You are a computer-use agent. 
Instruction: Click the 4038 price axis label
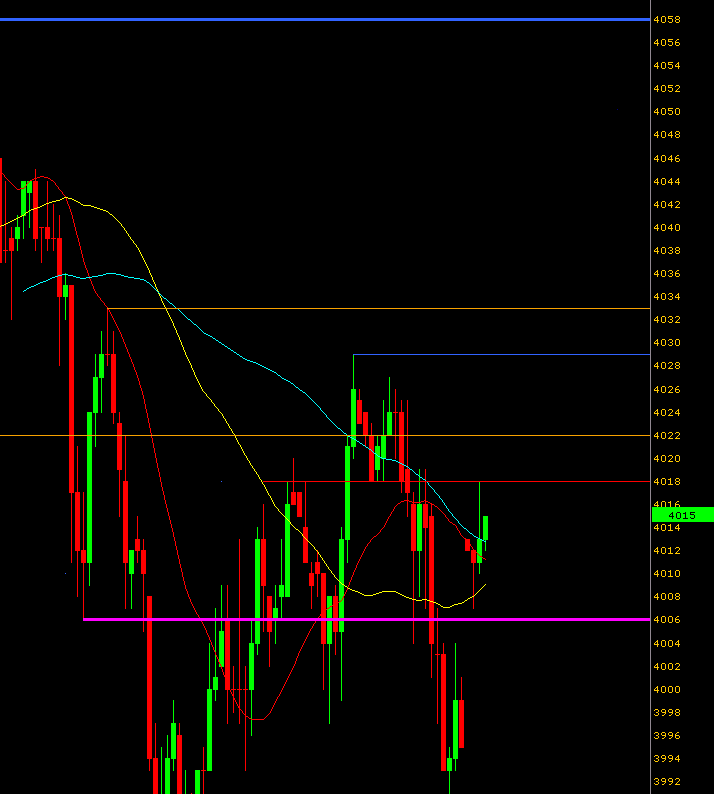pyautogui.click(x=667, y=251)
